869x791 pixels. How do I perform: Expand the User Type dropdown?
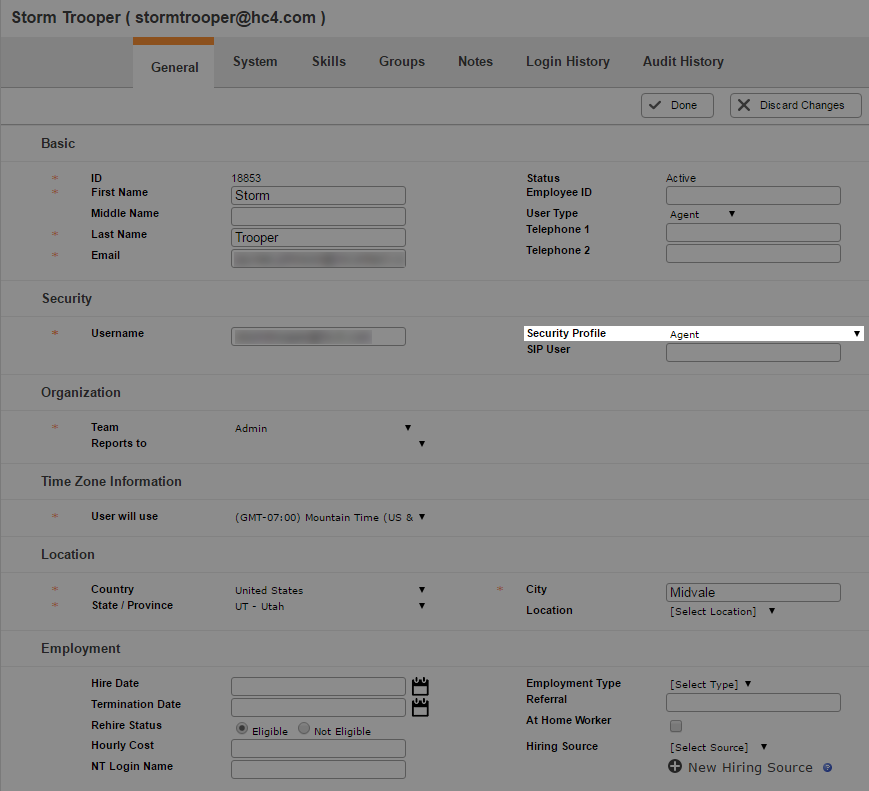click(702, 214)
